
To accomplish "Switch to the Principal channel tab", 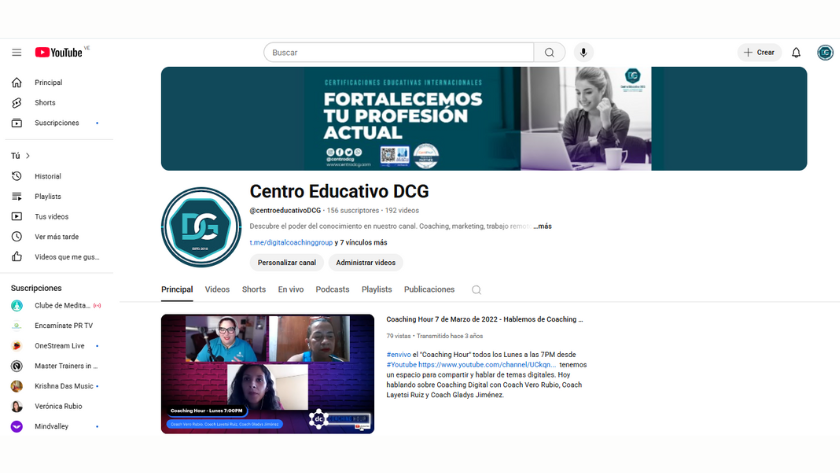I will click(177, 289).
